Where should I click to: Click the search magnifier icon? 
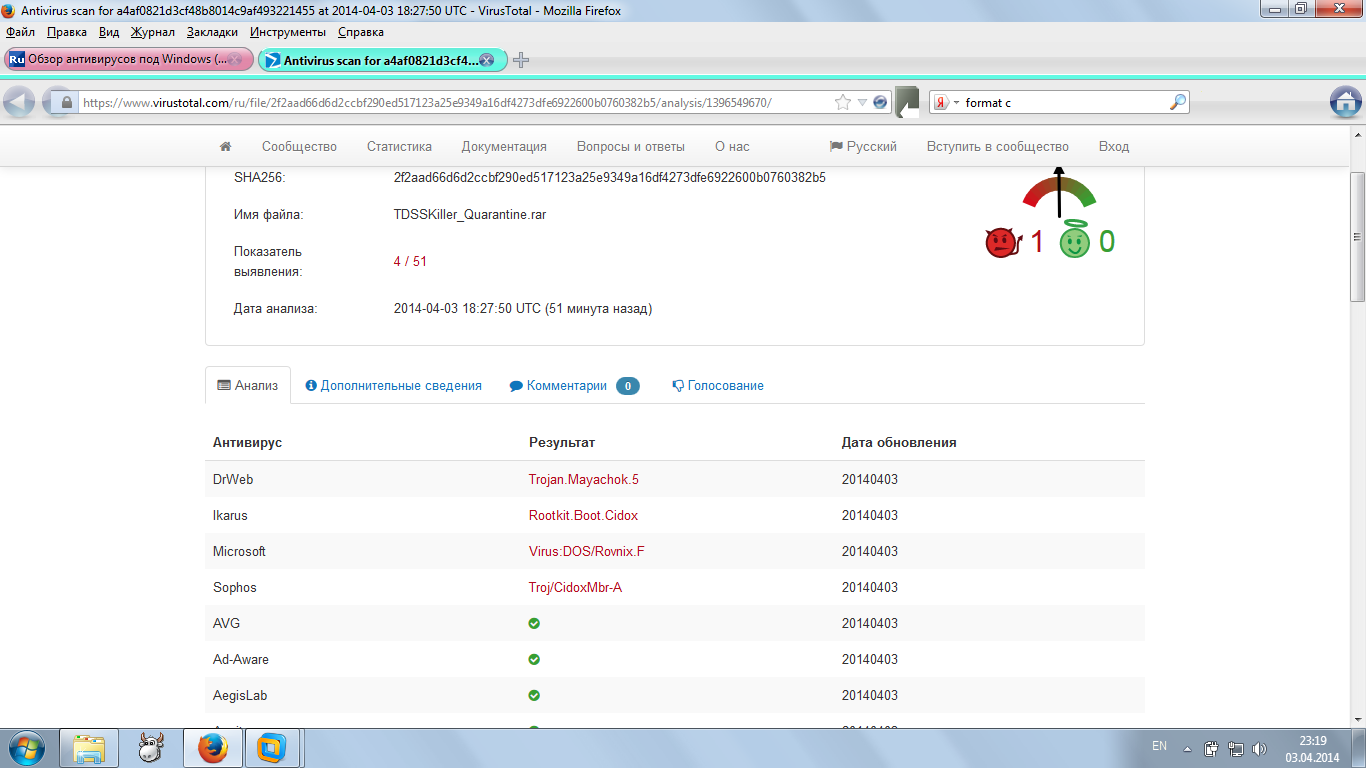pyautogui.click(x=1177, y=102)
